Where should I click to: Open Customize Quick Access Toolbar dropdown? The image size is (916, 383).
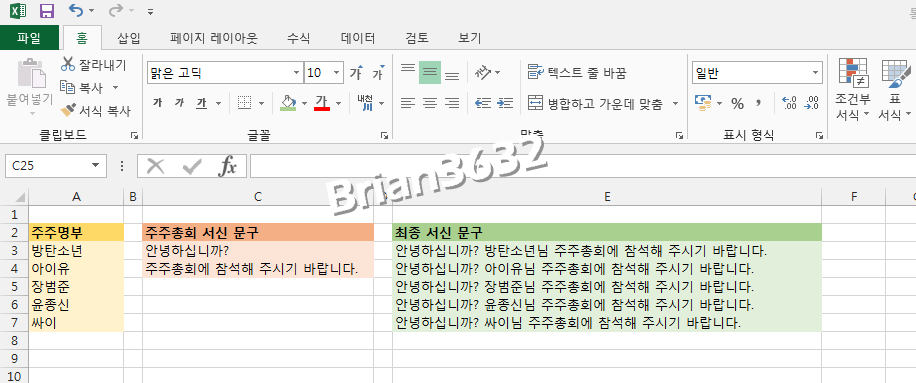pos(151,11)
